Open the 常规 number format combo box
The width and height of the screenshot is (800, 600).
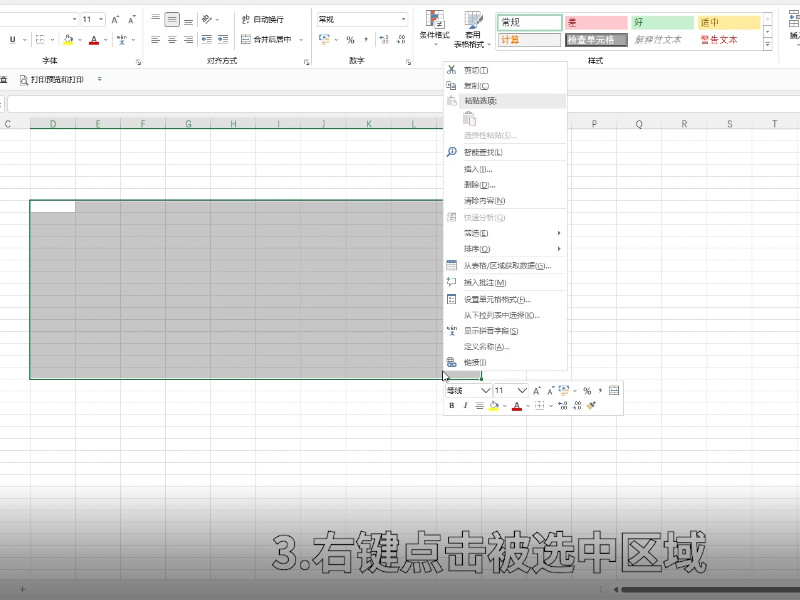click(362, 19)
